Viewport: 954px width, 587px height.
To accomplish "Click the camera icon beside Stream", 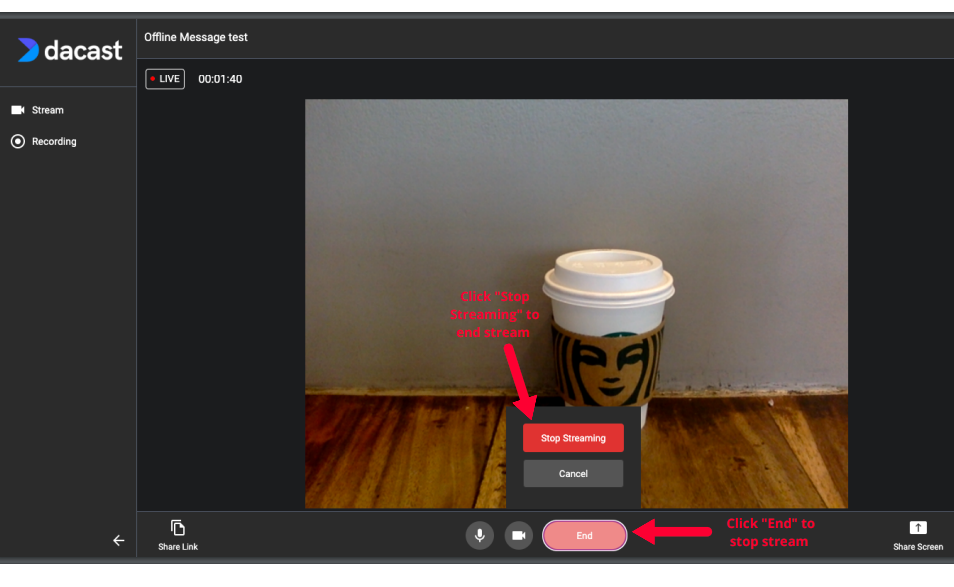I will point(18,110).
